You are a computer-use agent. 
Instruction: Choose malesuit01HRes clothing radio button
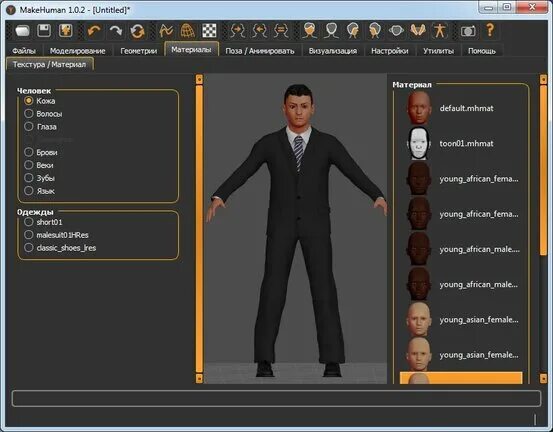[x=29, y=235]
